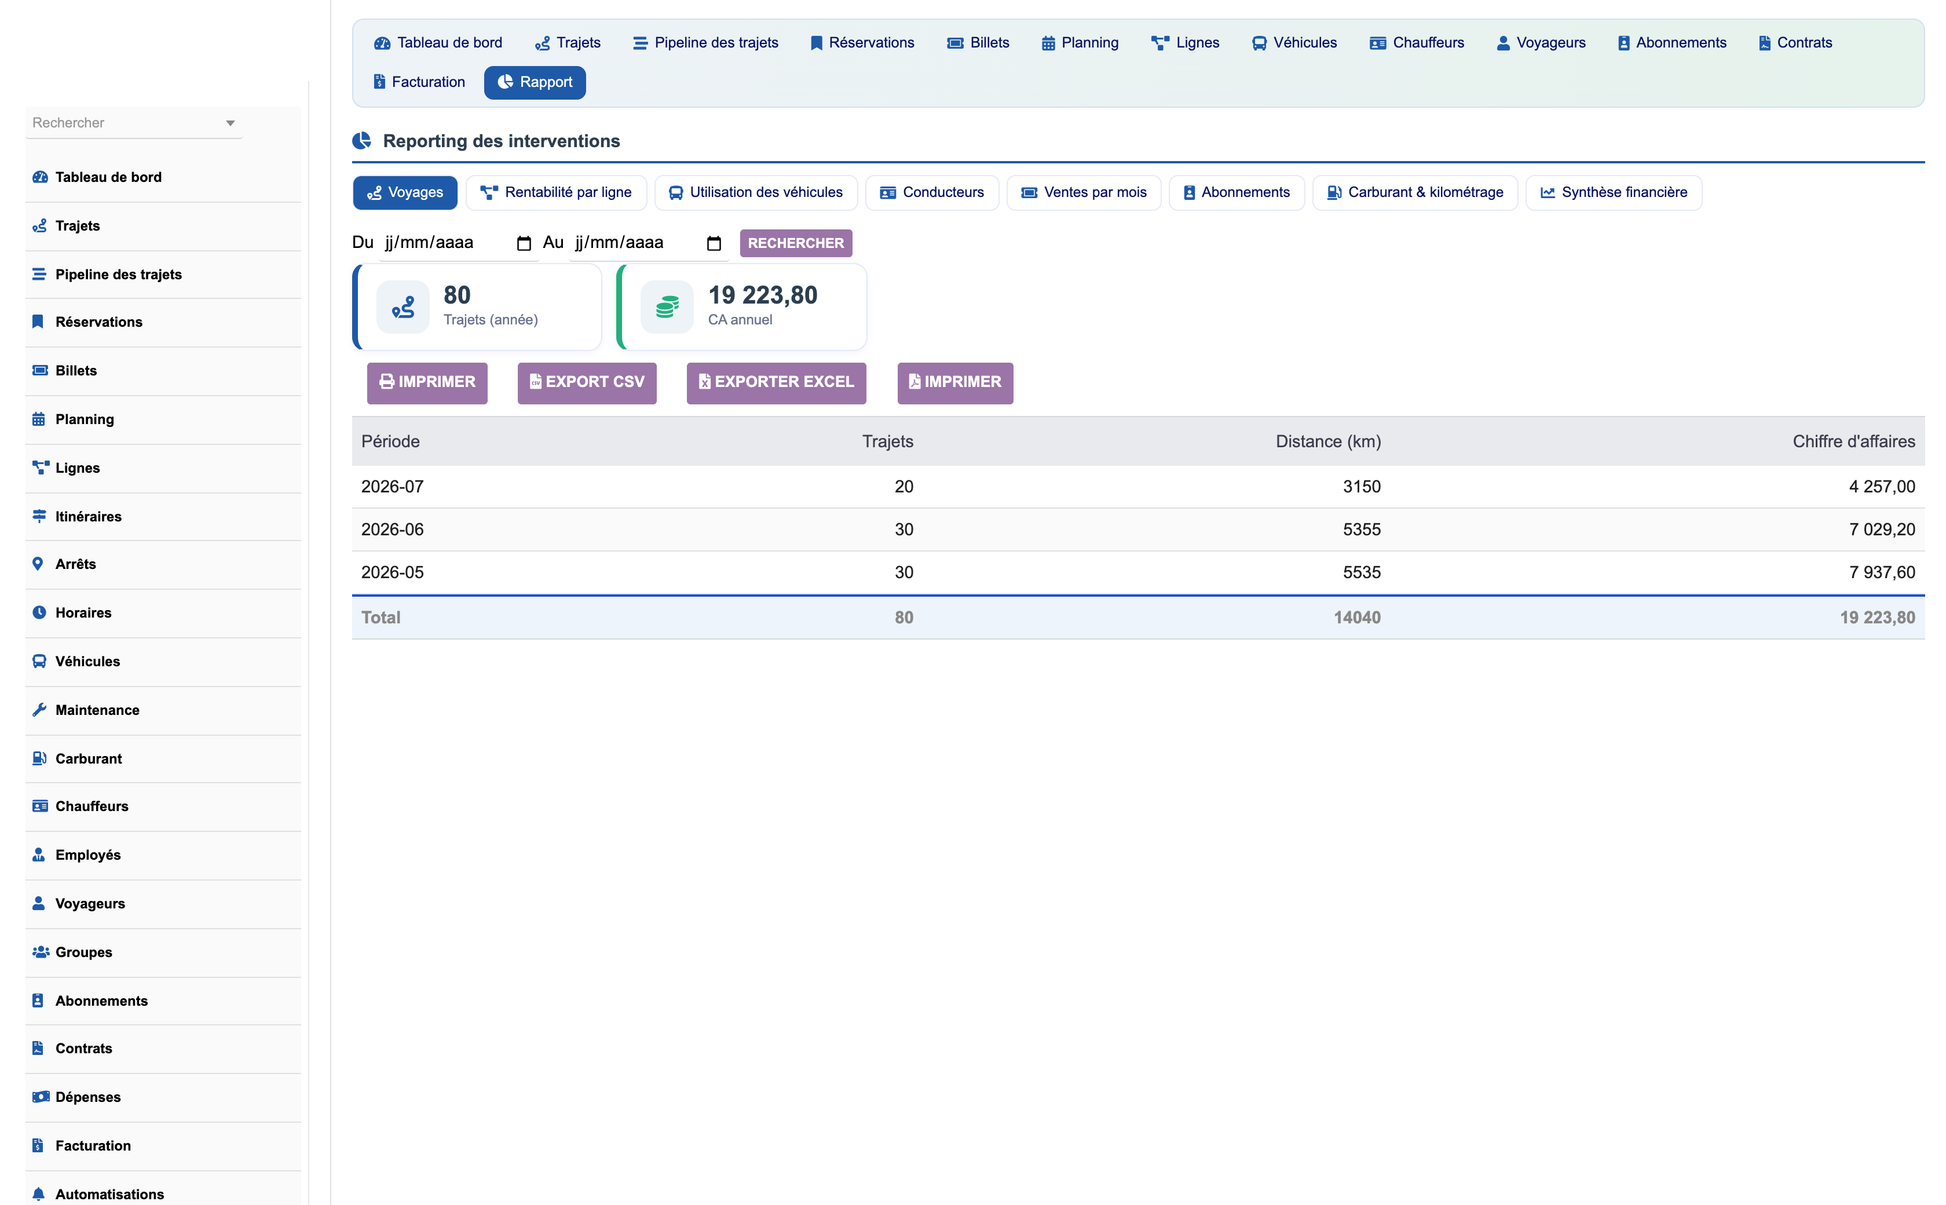Click the Lignes network icon in sidebar
The image size is (1946, 1205).
[x=40, y=467]
